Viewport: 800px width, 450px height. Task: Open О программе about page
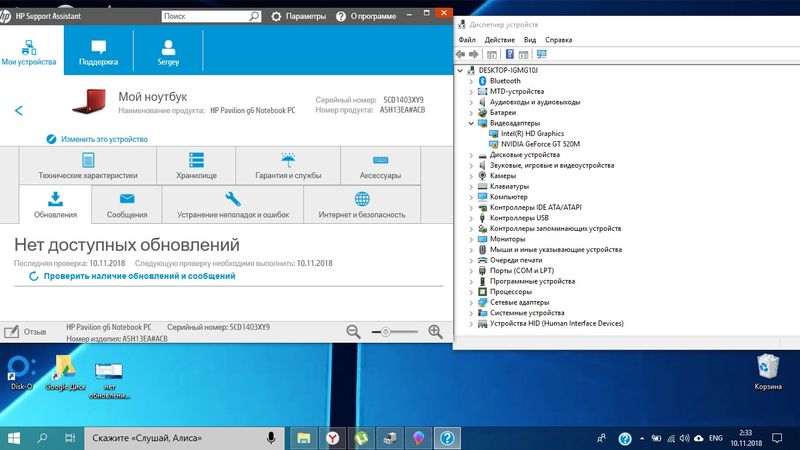tap(366, 16)
